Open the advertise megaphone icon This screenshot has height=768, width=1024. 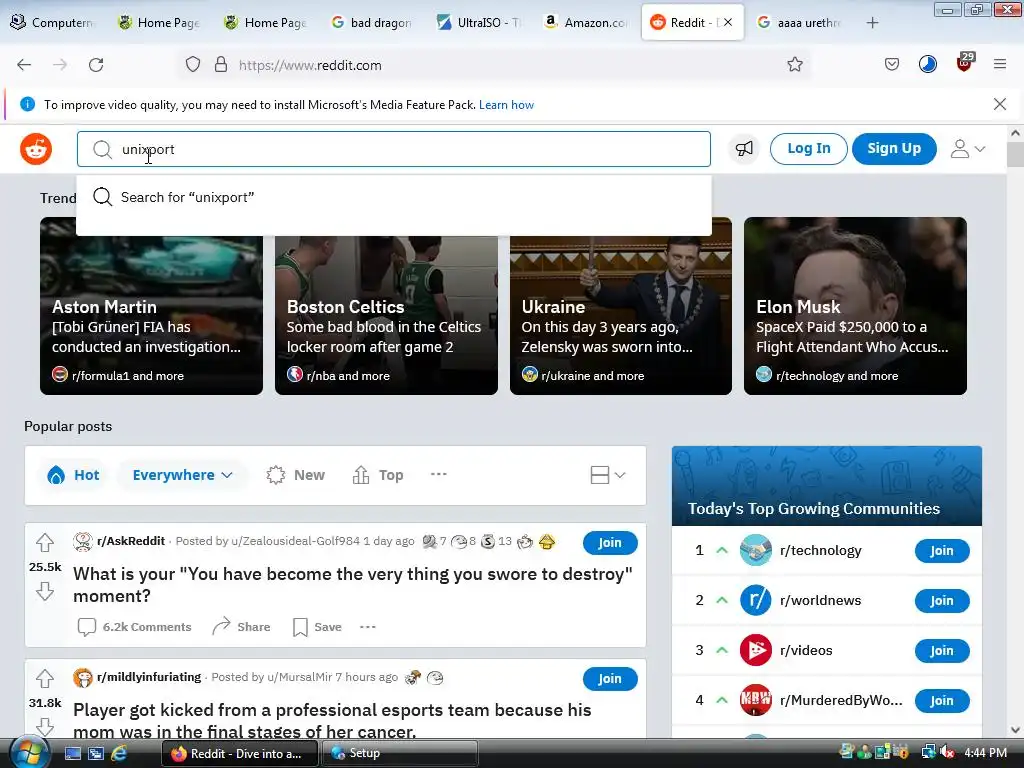pos(744,149)
